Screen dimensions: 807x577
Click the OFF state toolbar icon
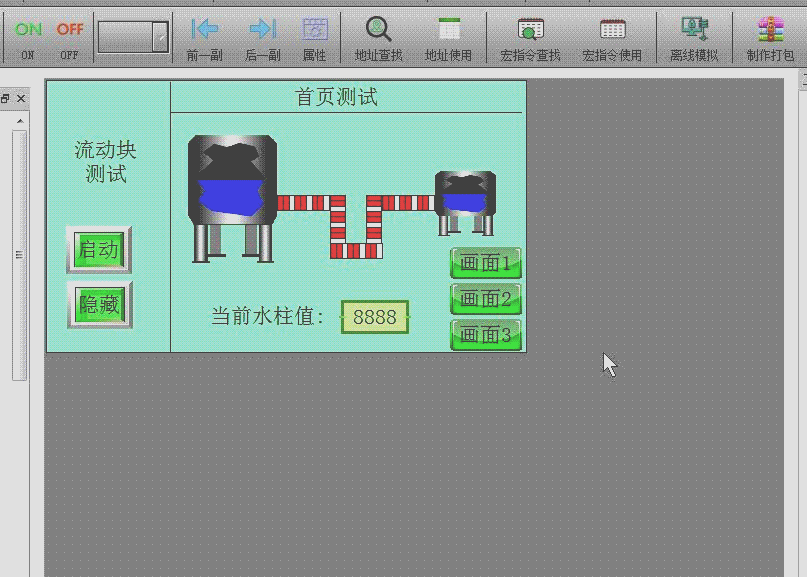coord(69,37)
